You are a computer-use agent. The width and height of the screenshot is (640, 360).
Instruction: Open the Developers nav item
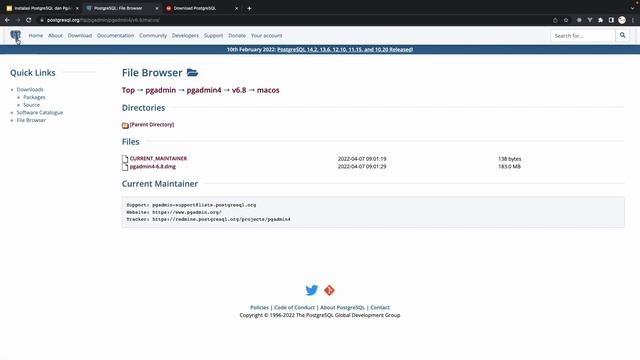pyautogui.click(x=185, y=36)
